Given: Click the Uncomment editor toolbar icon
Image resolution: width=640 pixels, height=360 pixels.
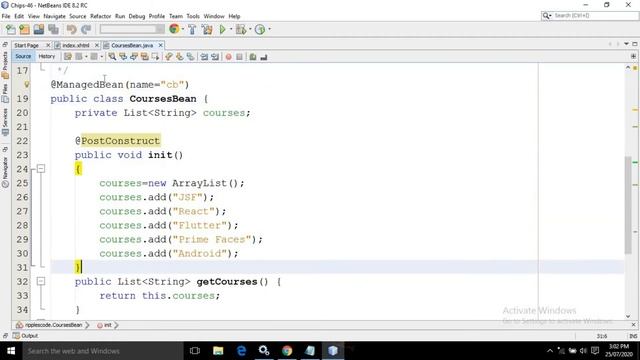Looking at the screenshot, I should coord(264,57).
